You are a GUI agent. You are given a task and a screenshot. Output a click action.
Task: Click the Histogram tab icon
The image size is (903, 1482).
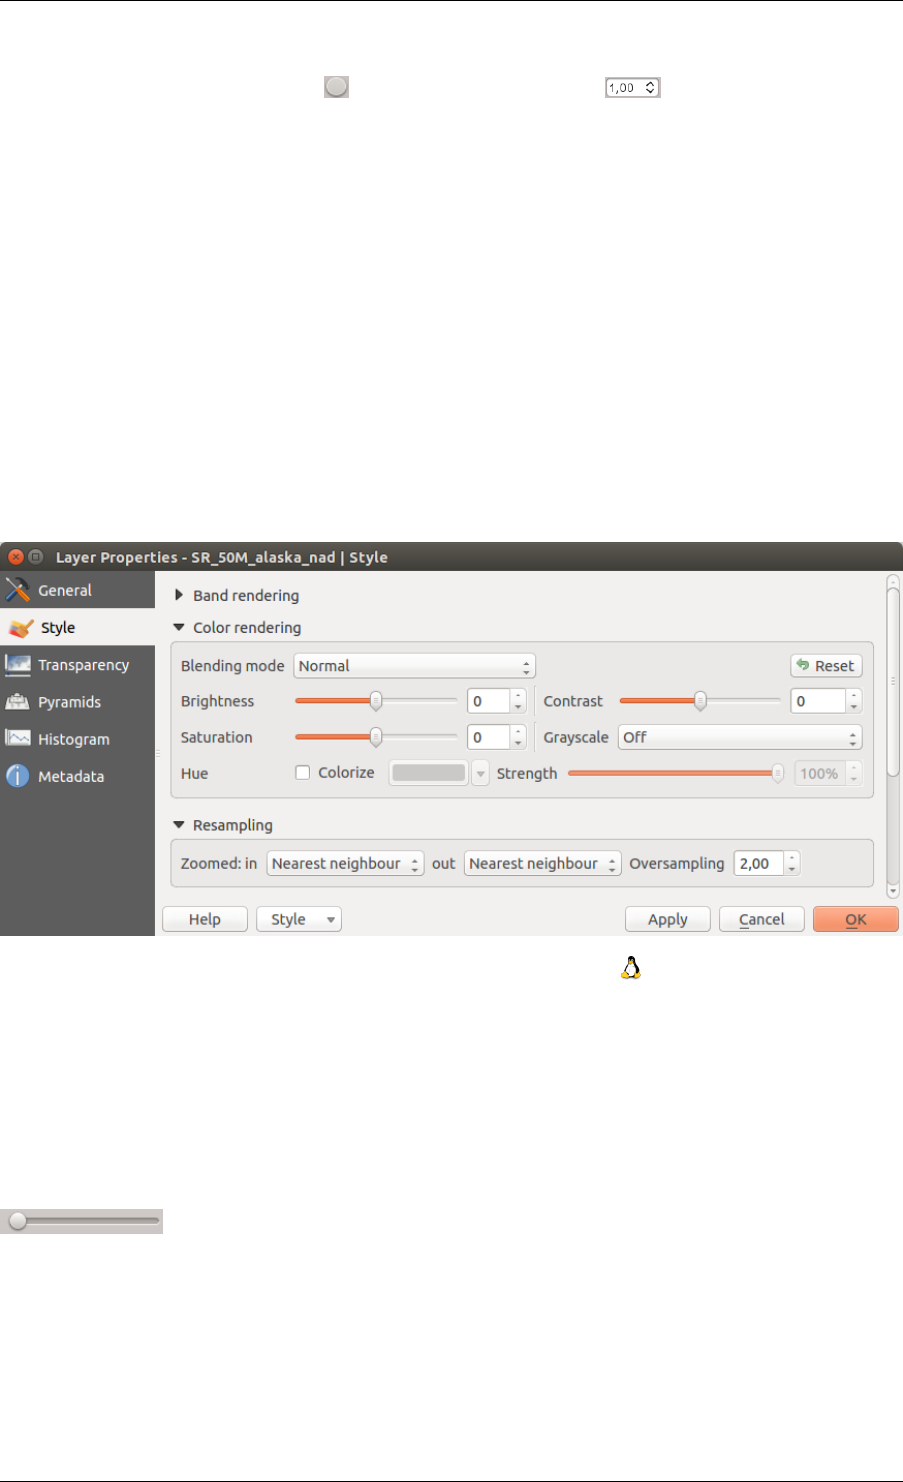point(18,739)
